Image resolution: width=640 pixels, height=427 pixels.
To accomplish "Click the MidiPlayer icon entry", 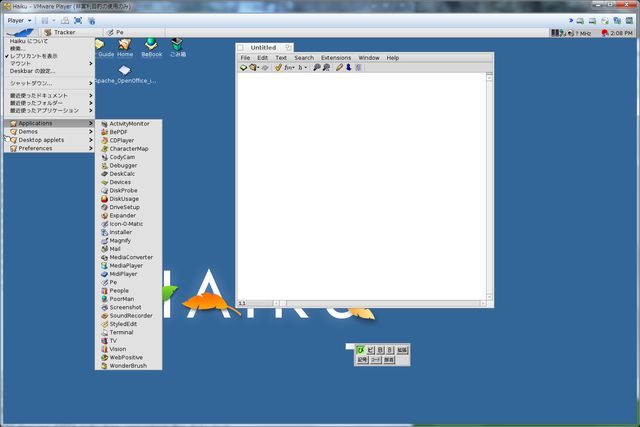I will click(x=129, y=274).
